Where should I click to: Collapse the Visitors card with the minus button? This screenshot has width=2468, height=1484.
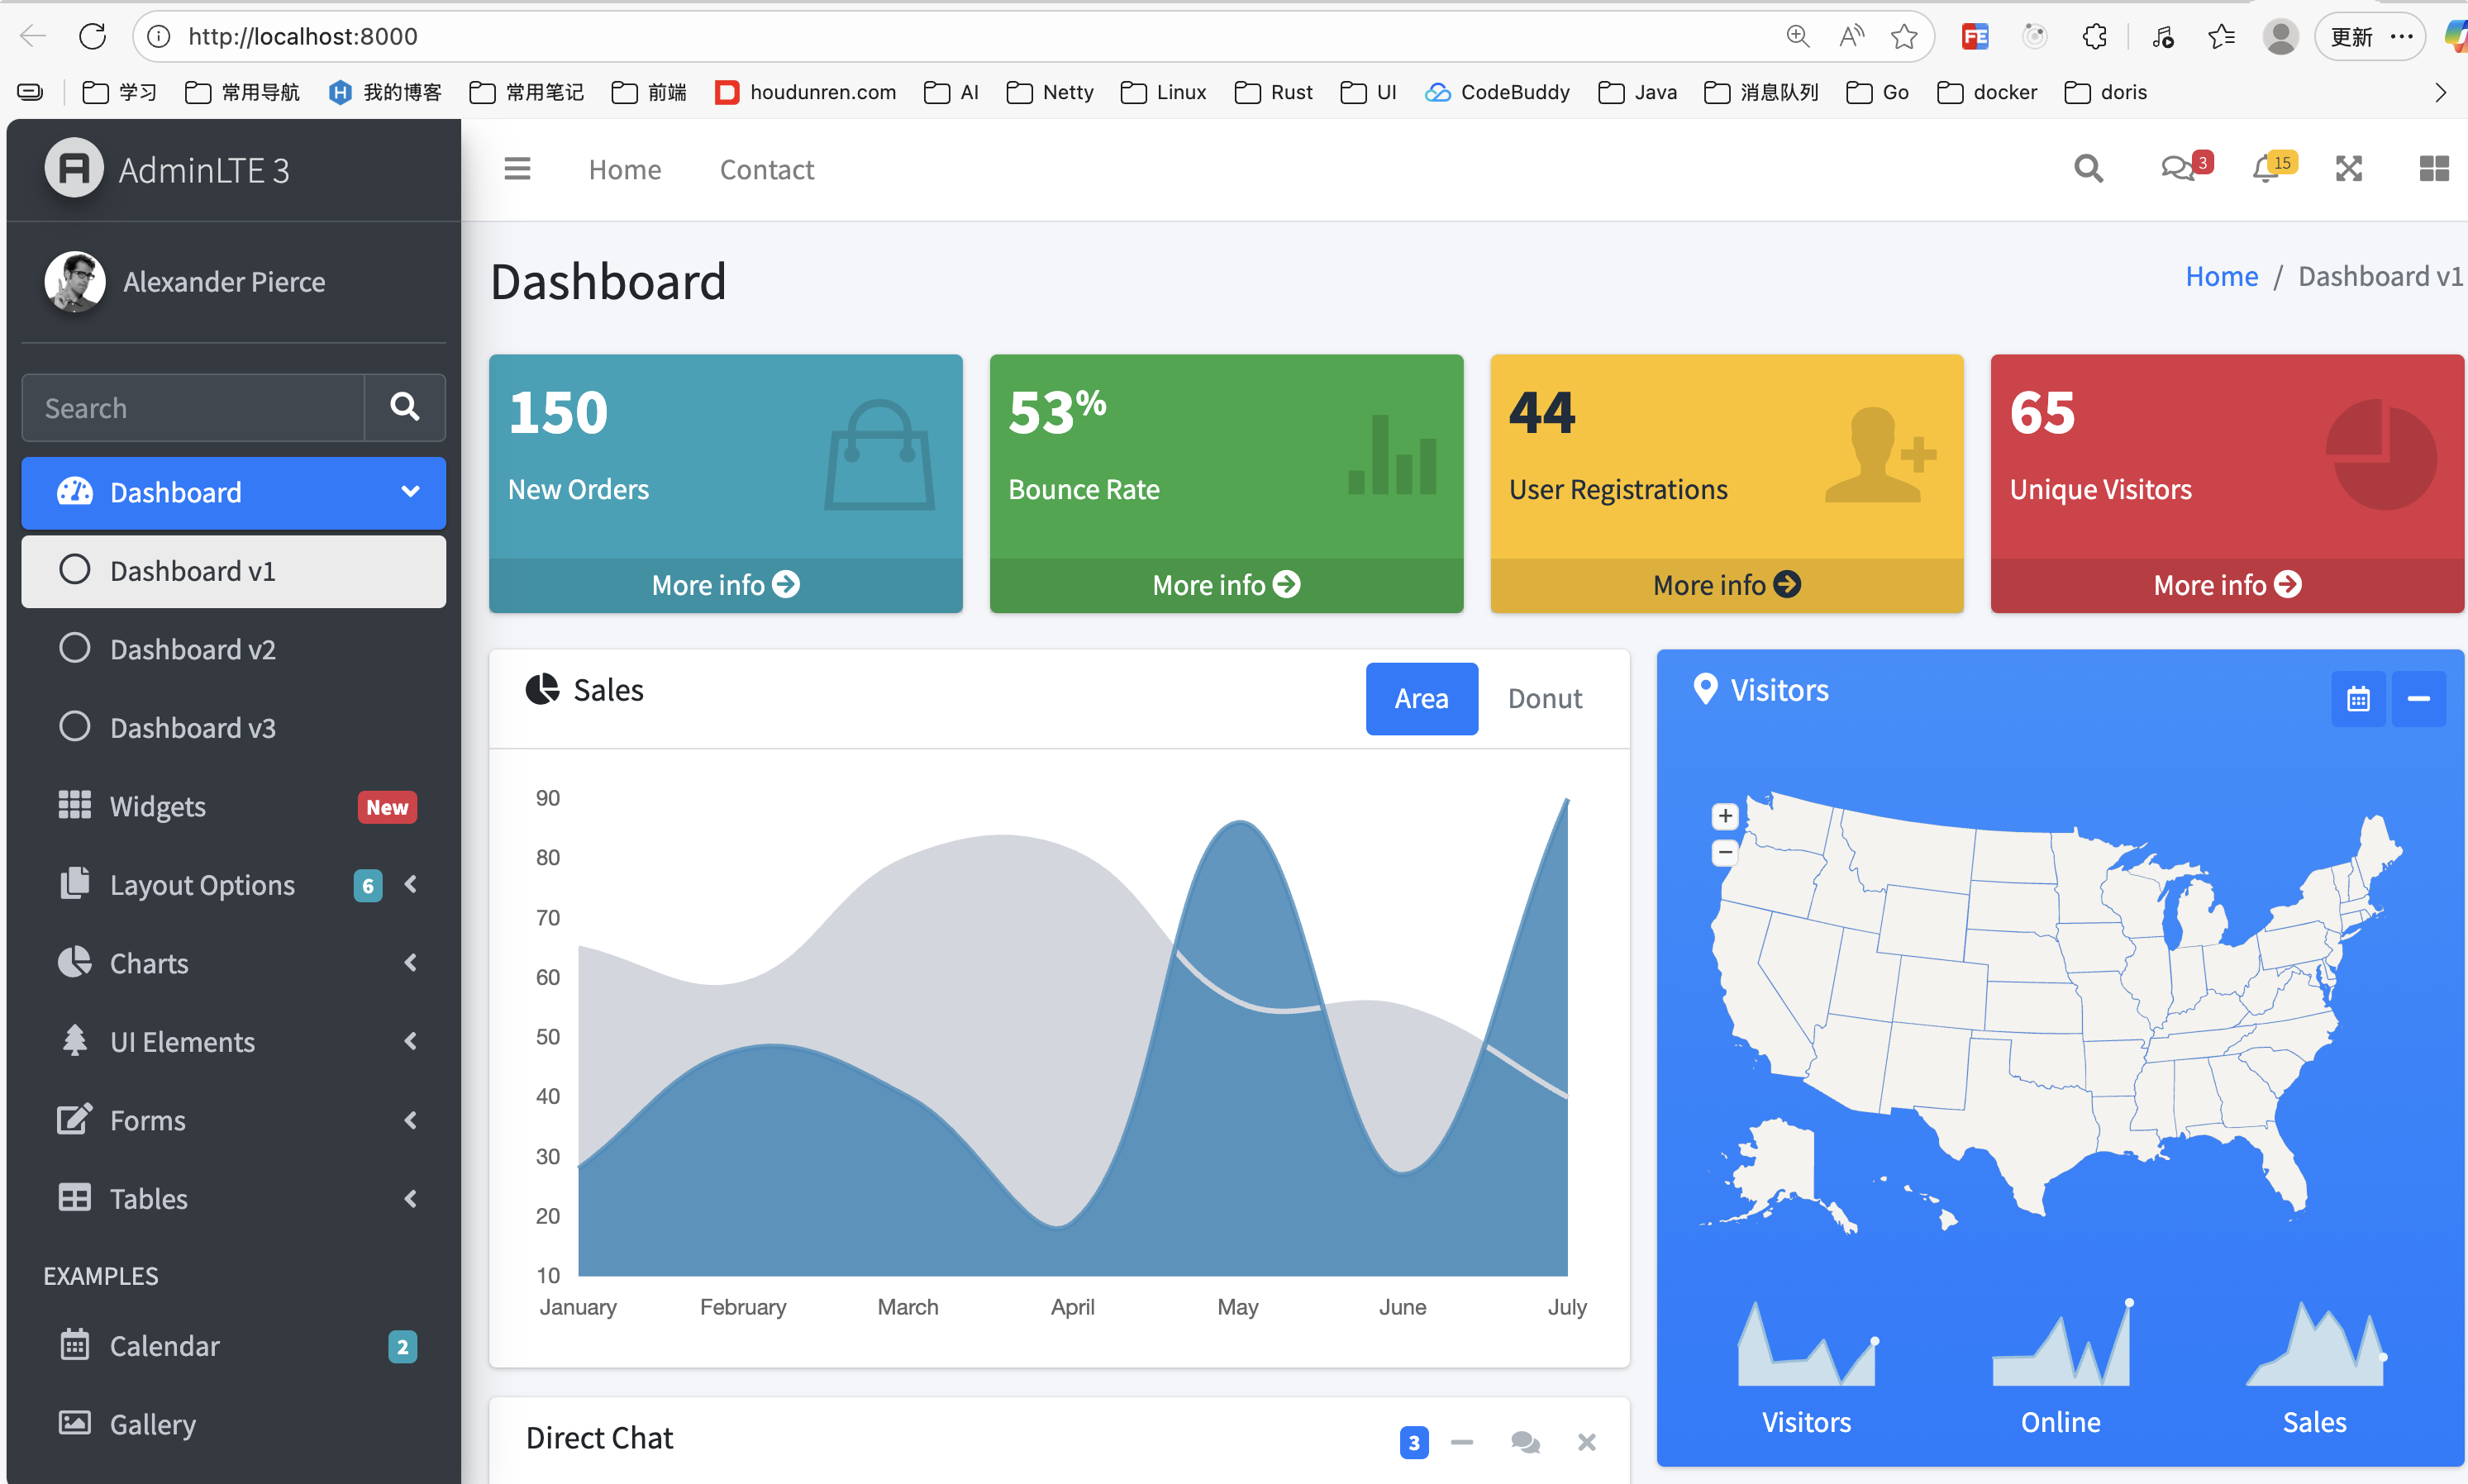click(2418, 698)
